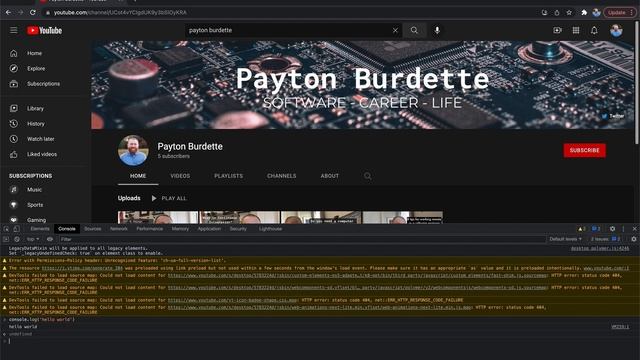This screenshot has width=640, height=360.
Task: Open the Default levels dropdown
Action: 565,239
